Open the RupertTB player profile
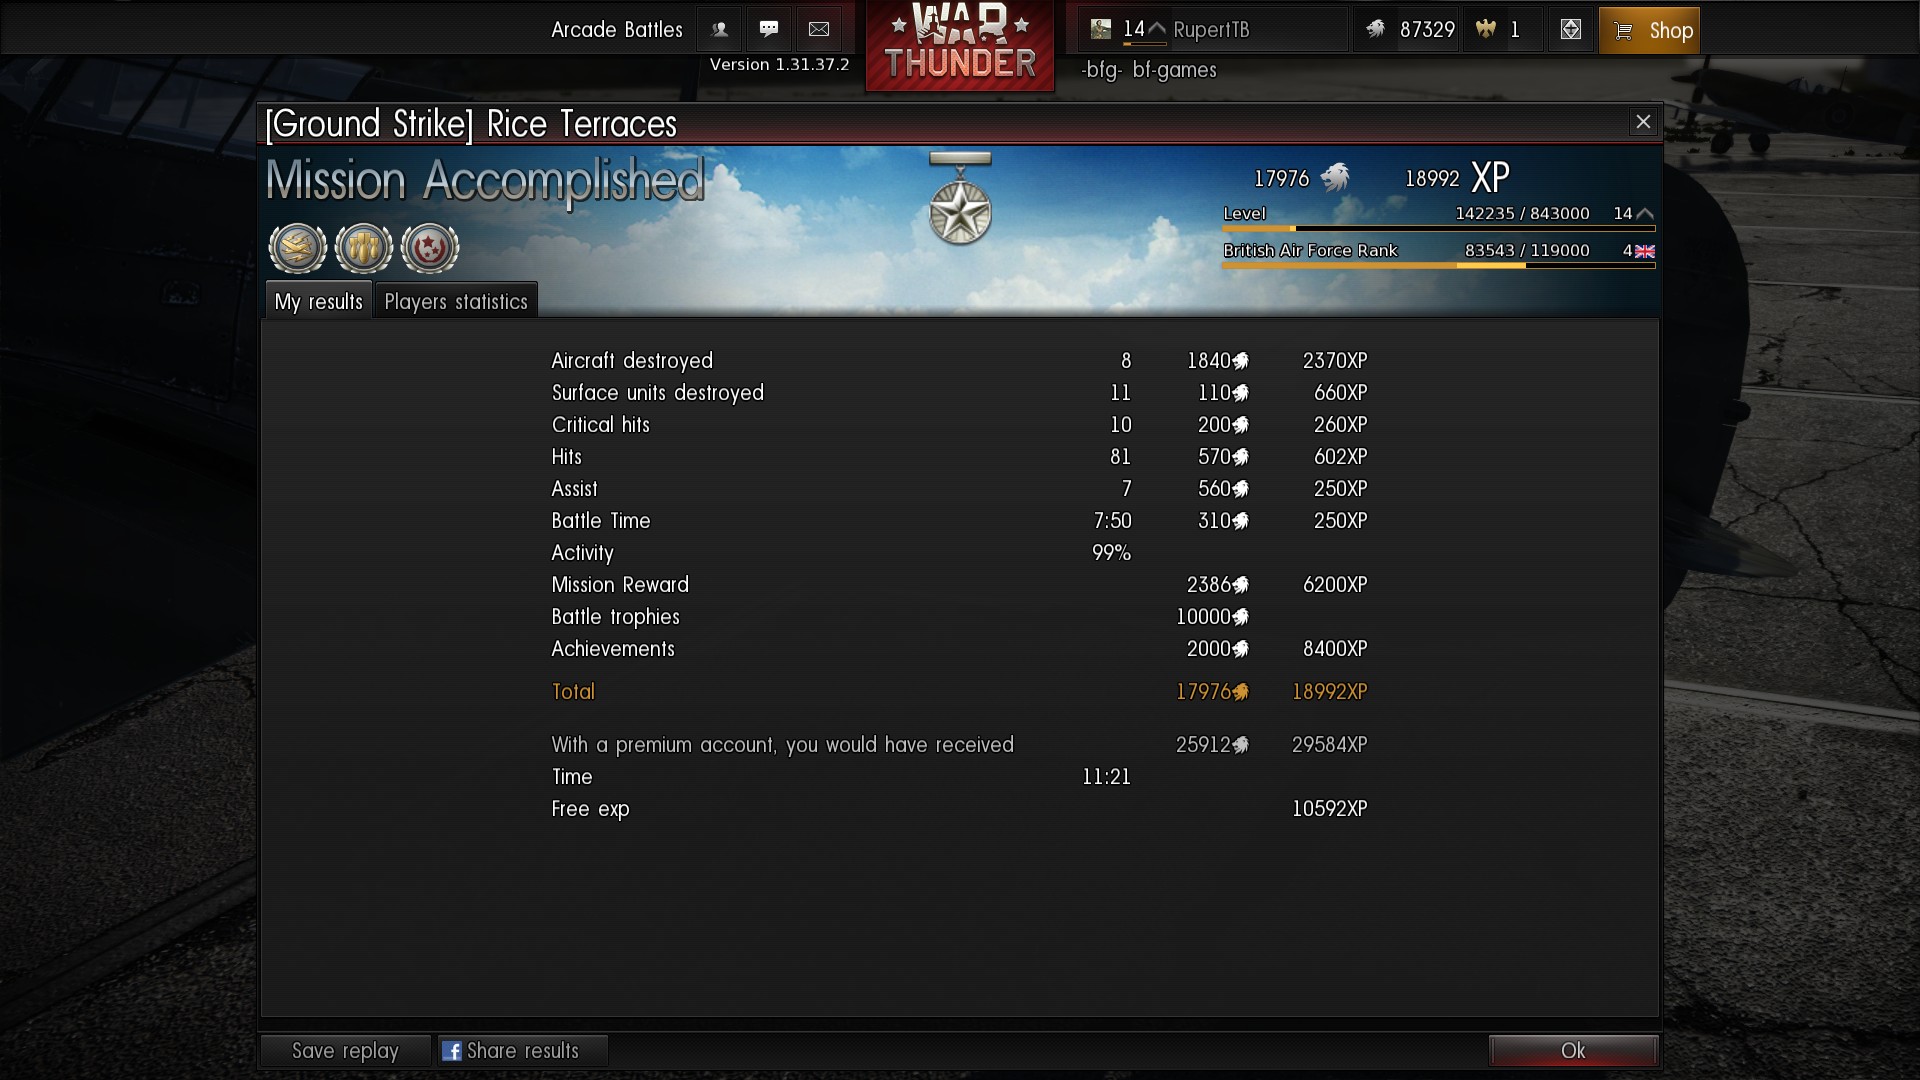 point(1212,30)
